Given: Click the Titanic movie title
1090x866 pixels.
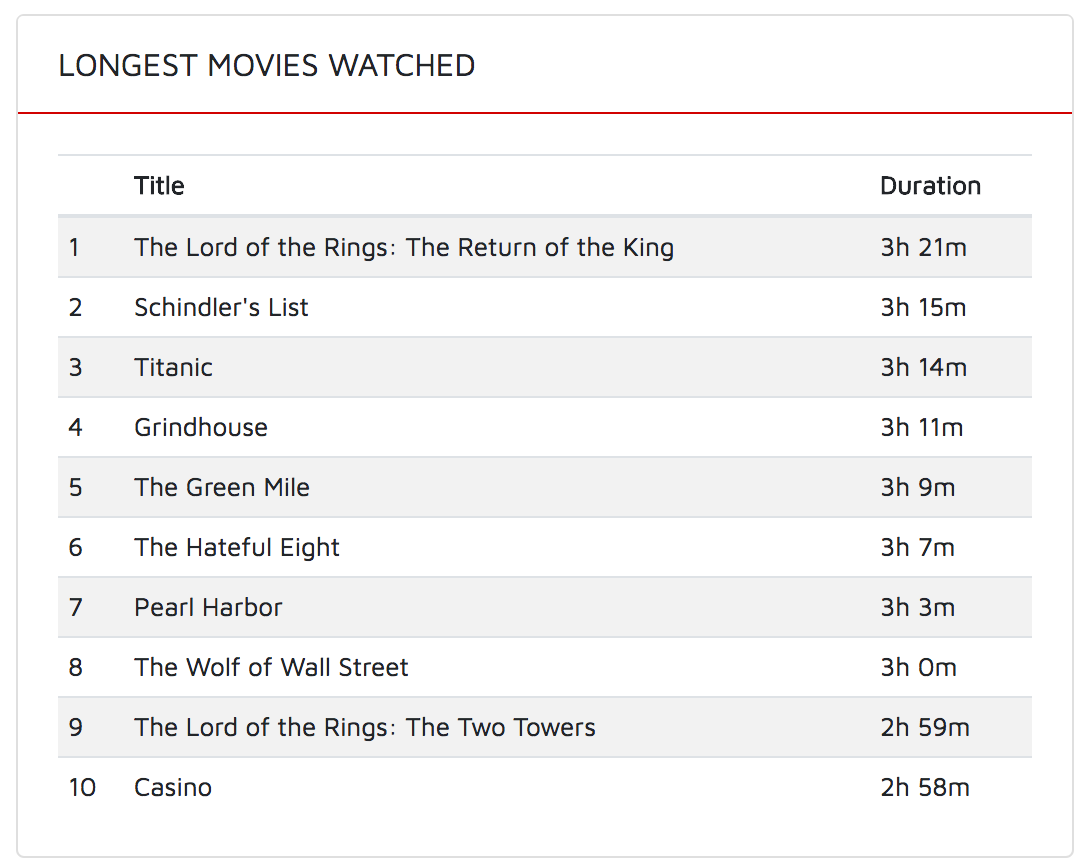Looking at the screenshot, I should tap(173, 367).
